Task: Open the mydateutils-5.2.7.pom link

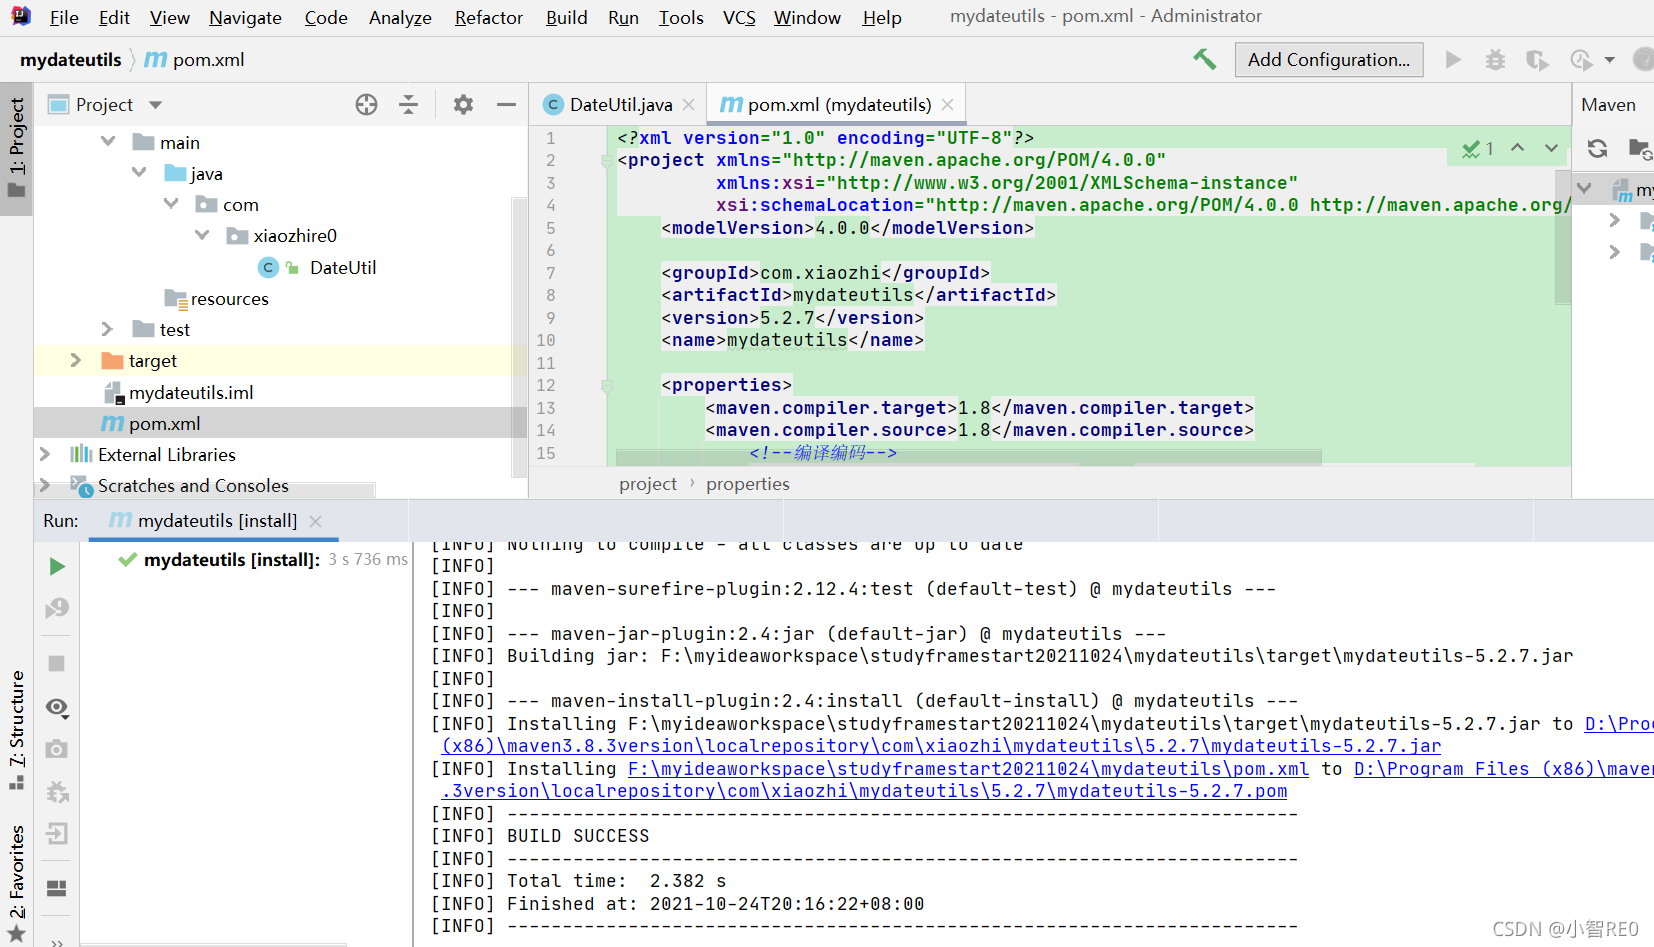Action: pyautogui.click(x=864, y=791)
